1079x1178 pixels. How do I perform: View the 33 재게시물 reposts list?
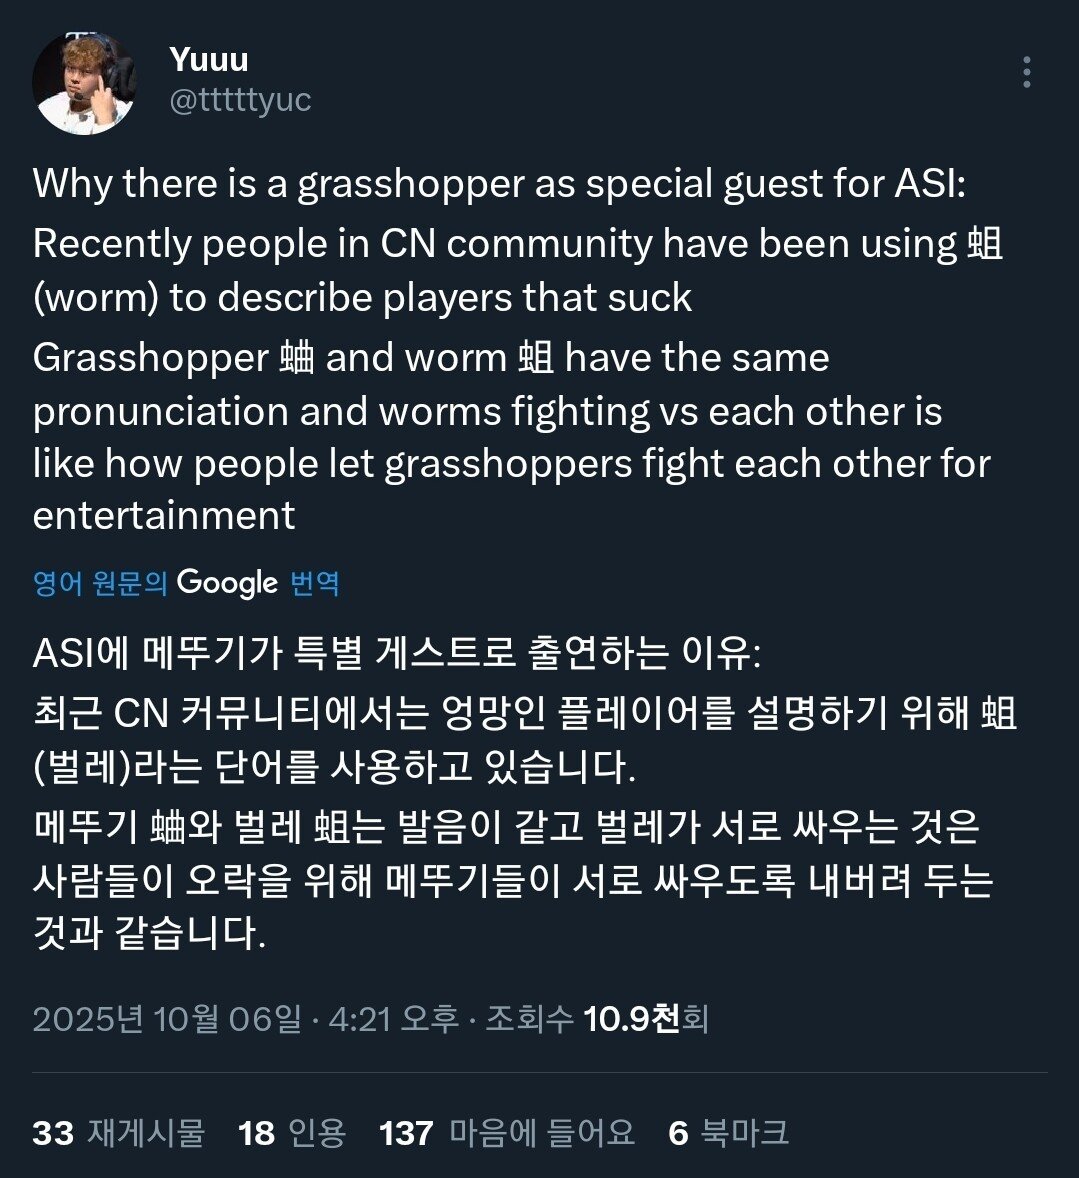tap(118, 1133)
